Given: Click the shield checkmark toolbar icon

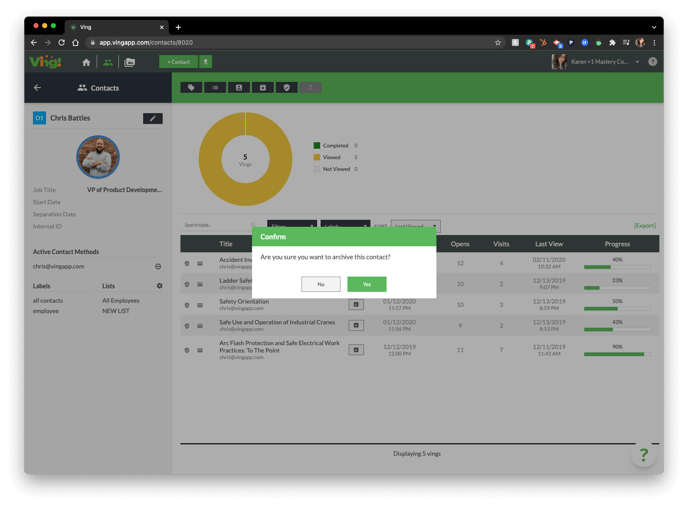Looking at the screenshot, I should 287,88.
